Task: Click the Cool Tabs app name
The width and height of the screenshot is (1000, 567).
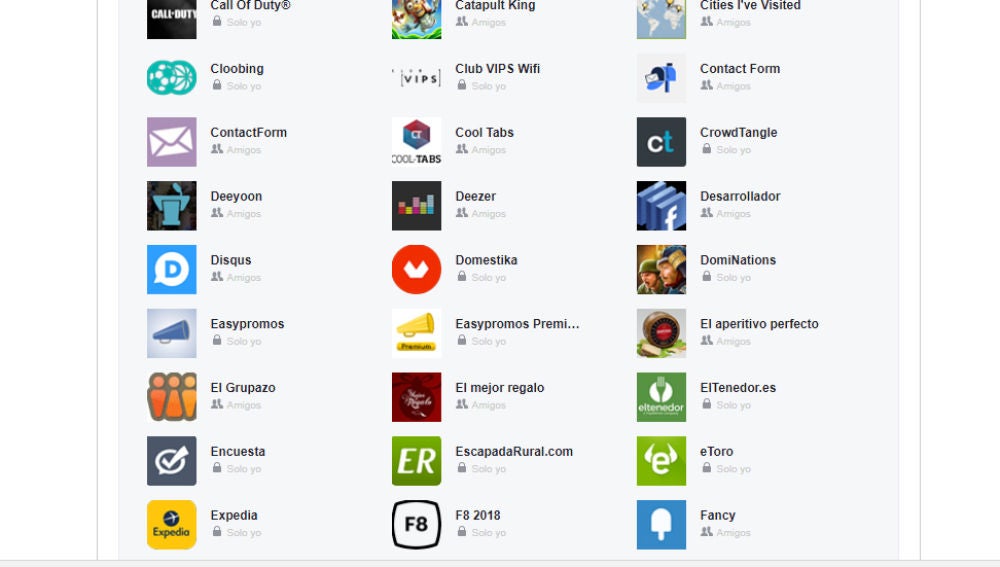Action: click(x=484, y=133)
